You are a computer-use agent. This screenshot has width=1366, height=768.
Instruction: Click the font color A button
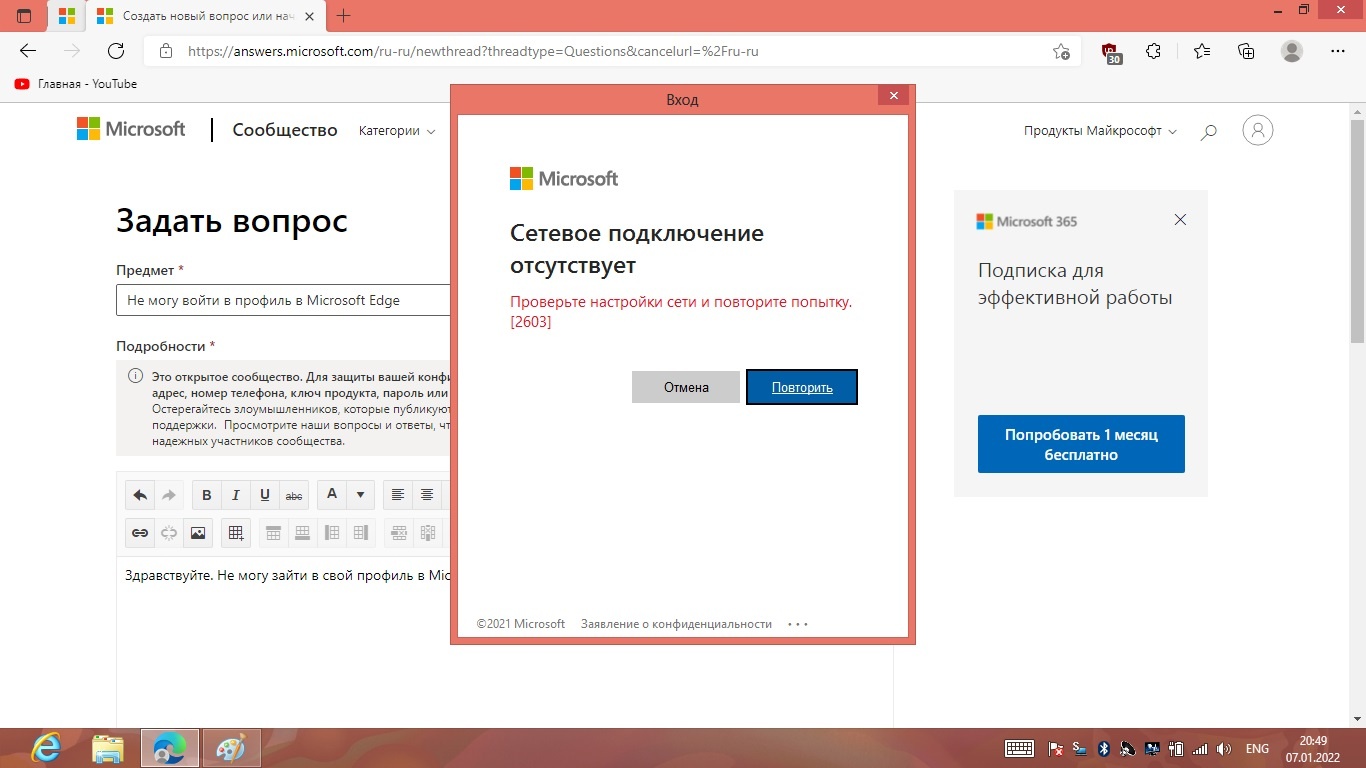(332, 495)
